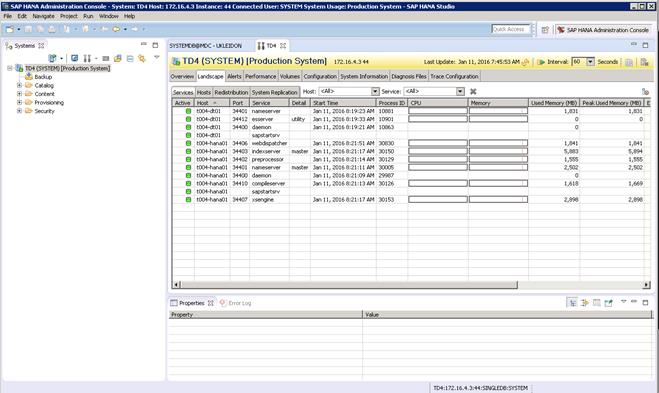The image size is (659, 393).
Task: Click the rightmost icon in TD4 yellow header
Action: click(645, 62)
